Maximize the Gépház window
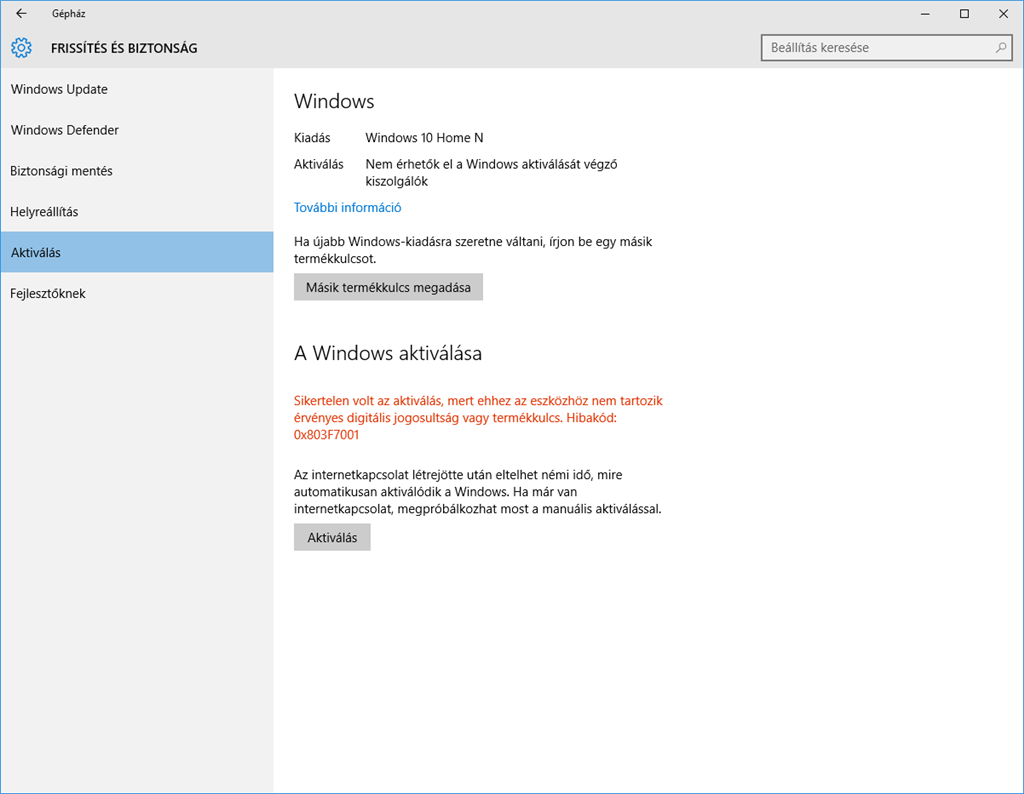Viewport: 1024px width, 794px height. (964, 14)
